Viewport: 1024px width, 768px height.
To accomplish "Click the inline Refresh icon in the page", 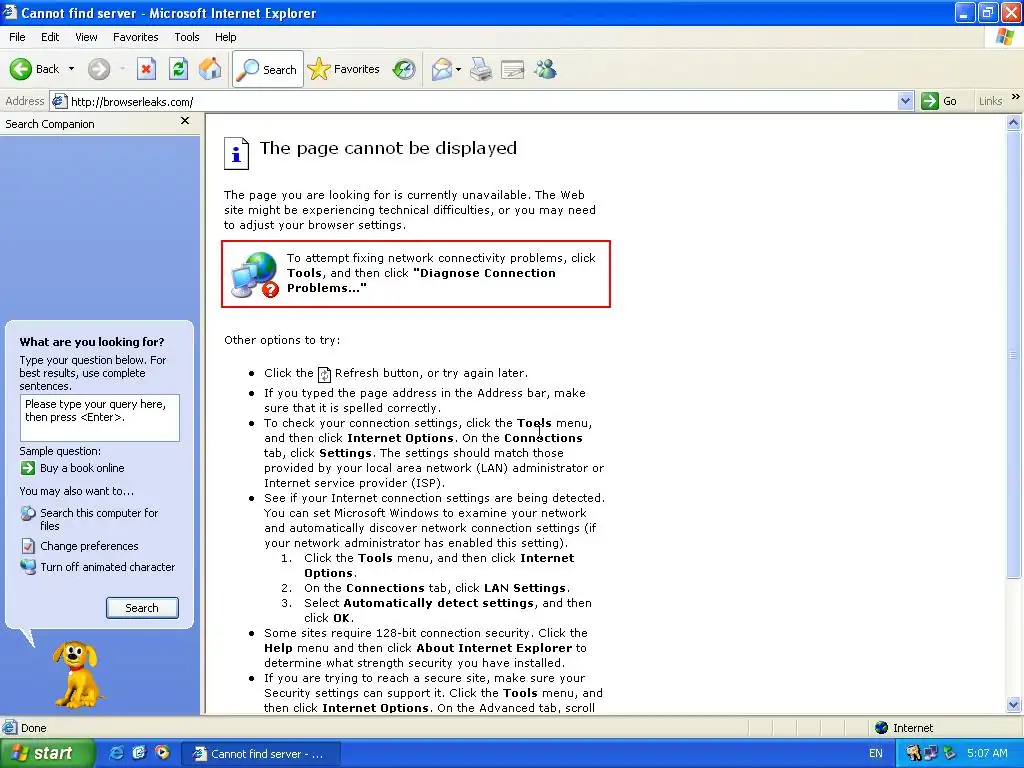I will pos(324,374).
